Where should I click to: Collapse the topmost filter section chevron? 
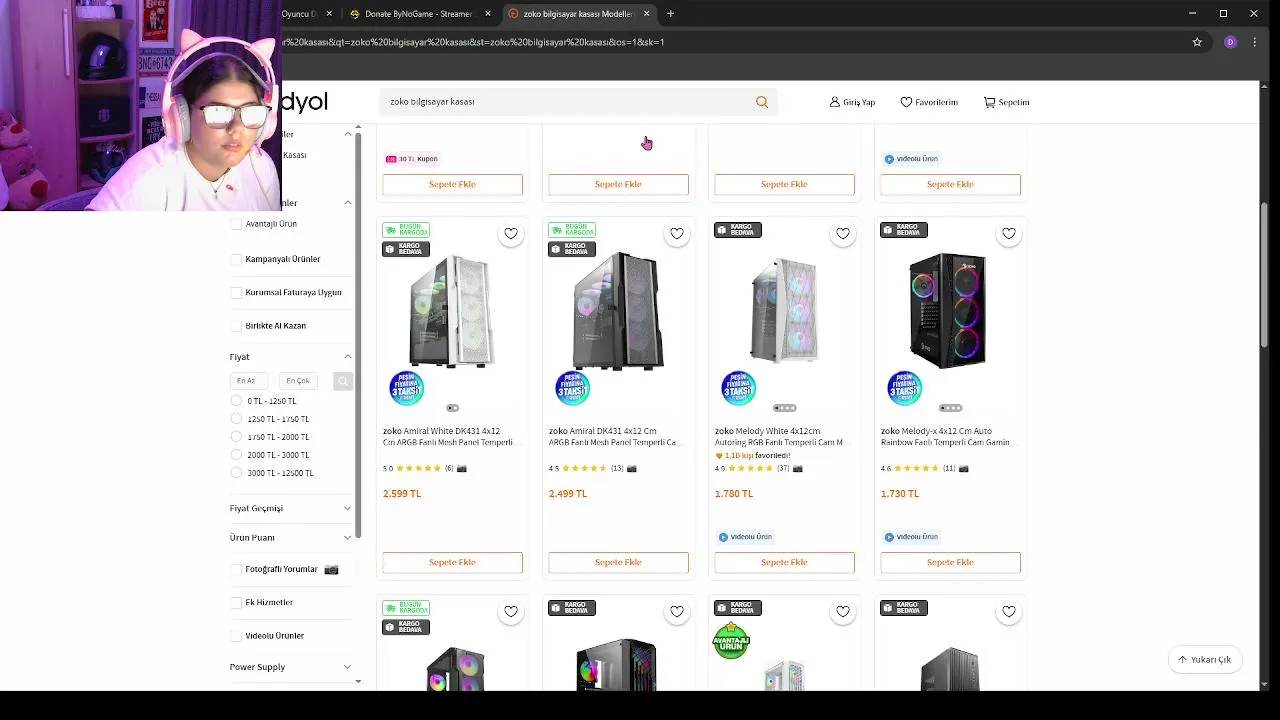click(347, 134)
